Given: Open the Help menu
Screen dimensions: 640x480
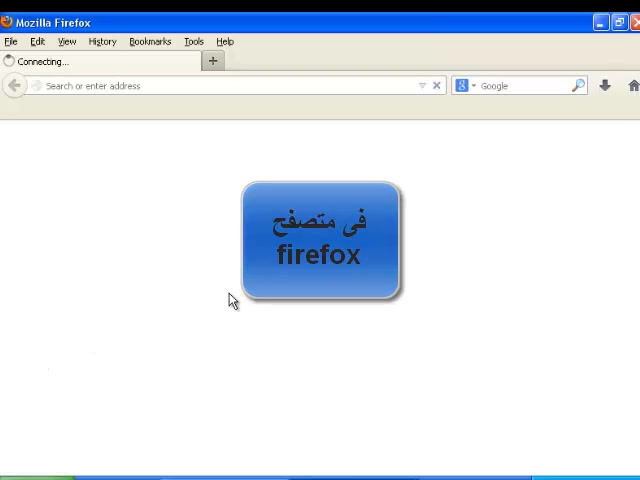Looking at the screenshot, I should [225, 42].
